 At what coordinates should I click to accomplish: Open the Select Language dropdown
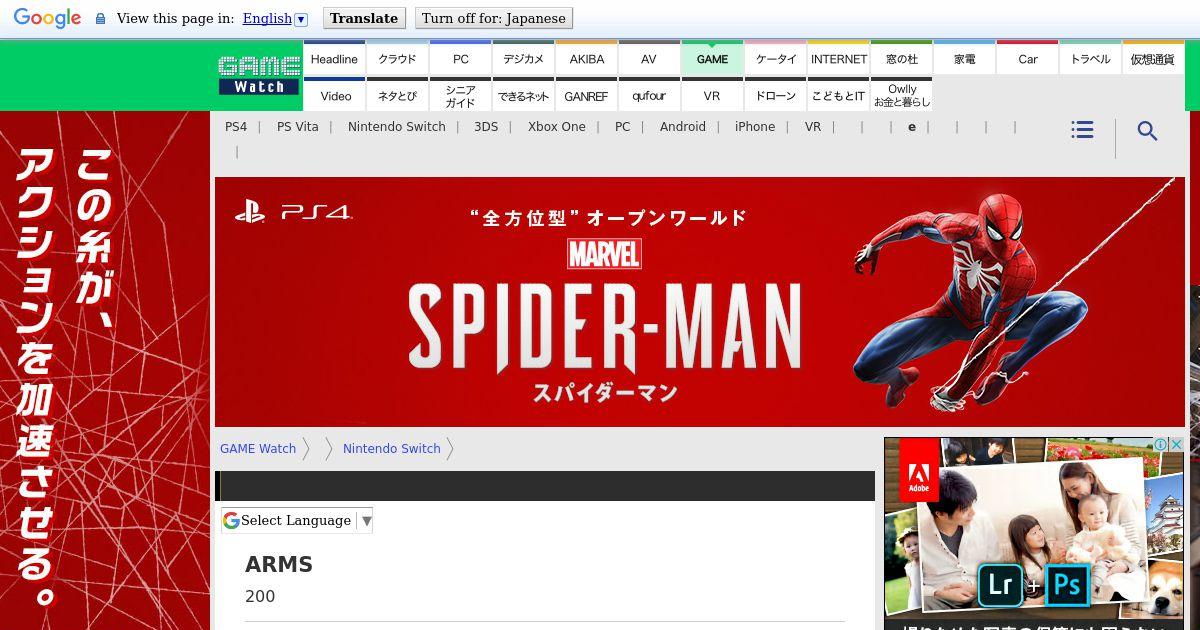point(297,520)
